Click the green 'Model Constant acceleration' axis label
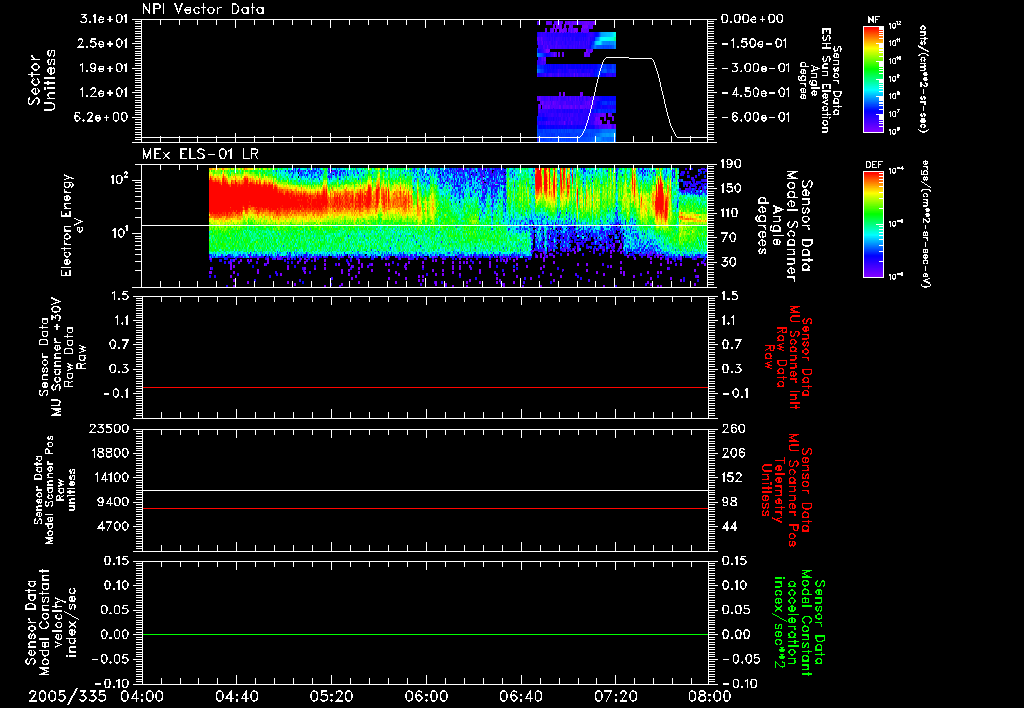 [x=799, y=622]
